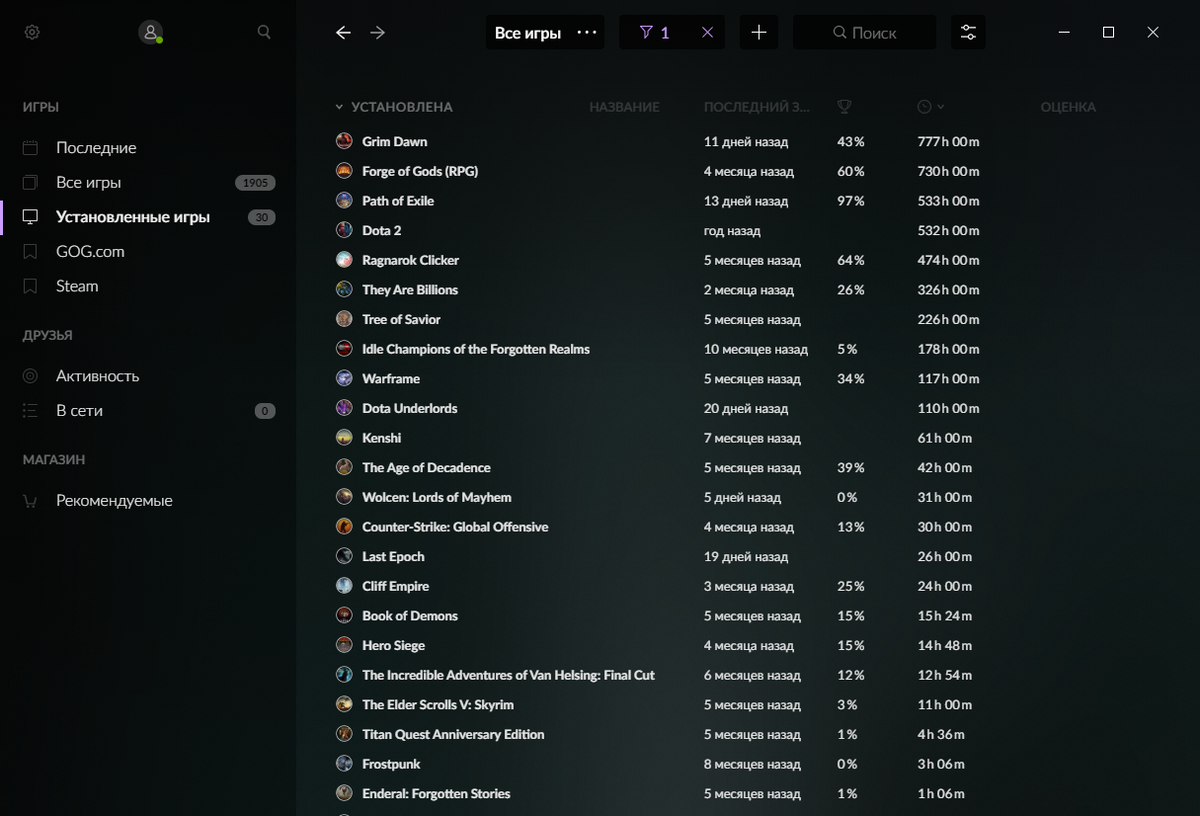This screenshot has height=816, width=1200.
Task: Click the Frostpunk game icon
Action: 344,764
